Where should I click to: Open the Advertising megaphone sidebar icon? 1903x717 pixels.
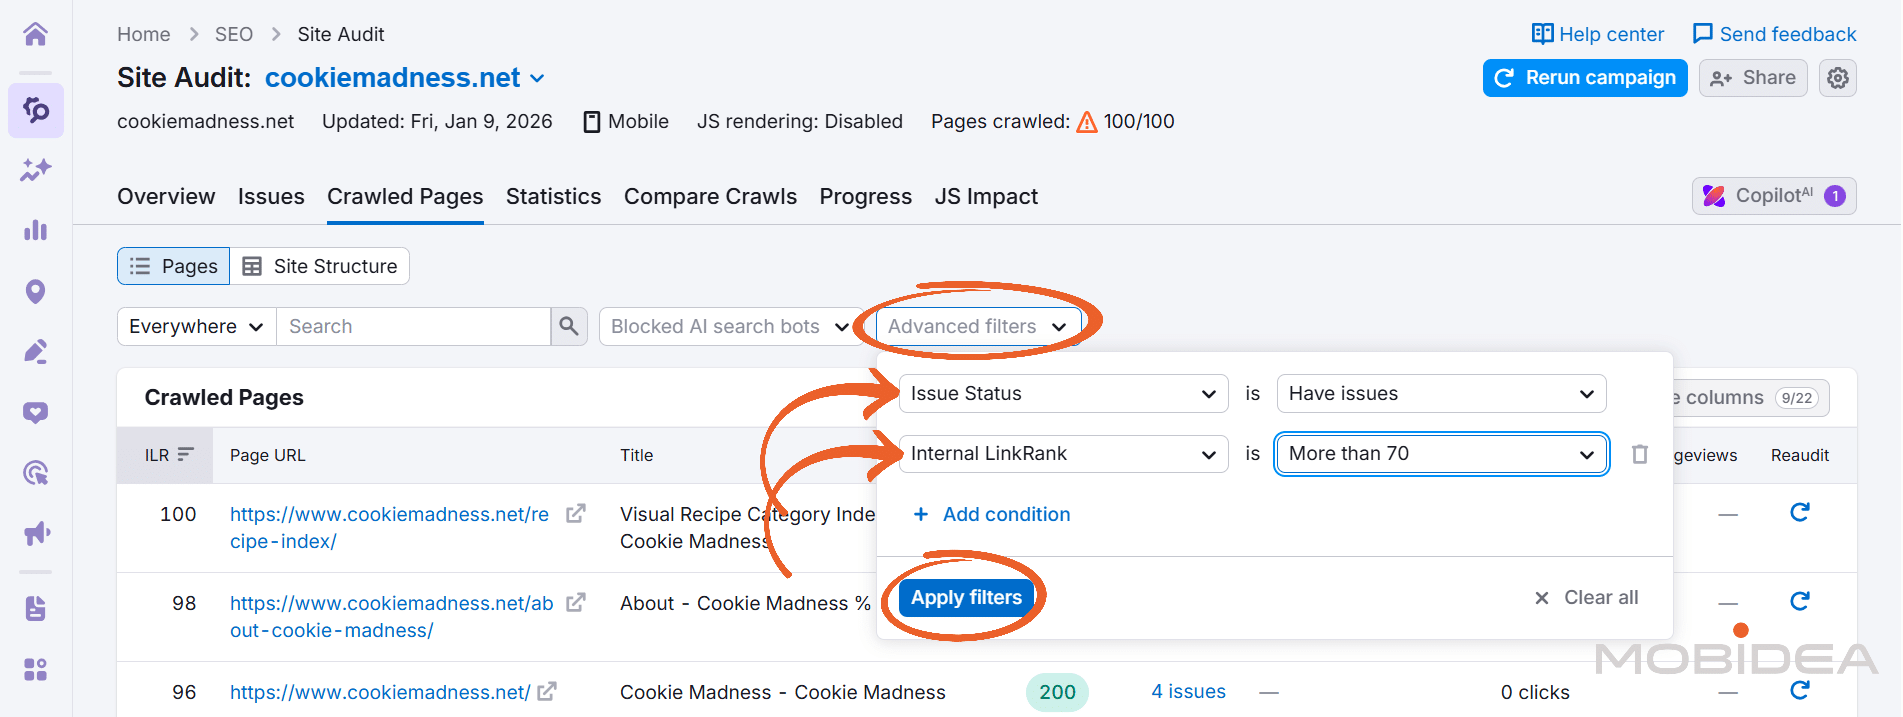(x=35, y=533)
